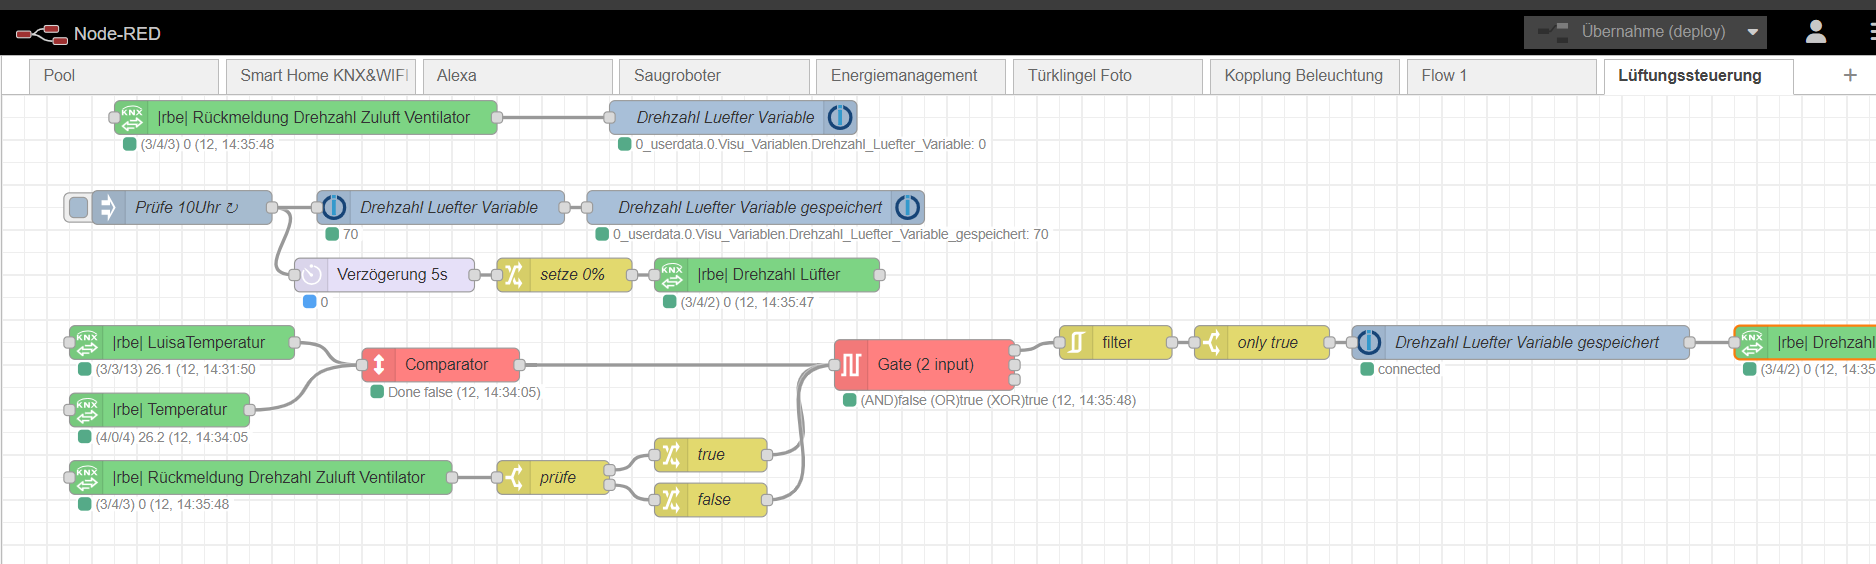The image size is (1876, 564).
Task: Open the Smart Home KNX&WIFI tab
Action: (321, 76)
